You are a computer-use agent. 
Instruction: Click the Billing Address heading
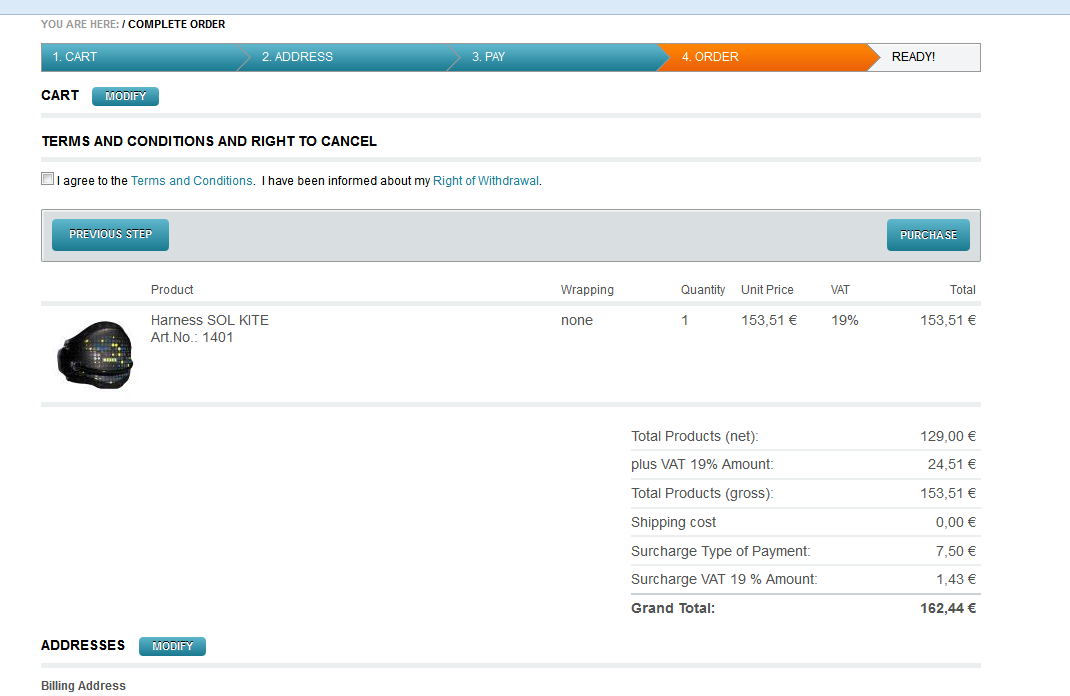[x=83, y=686]
